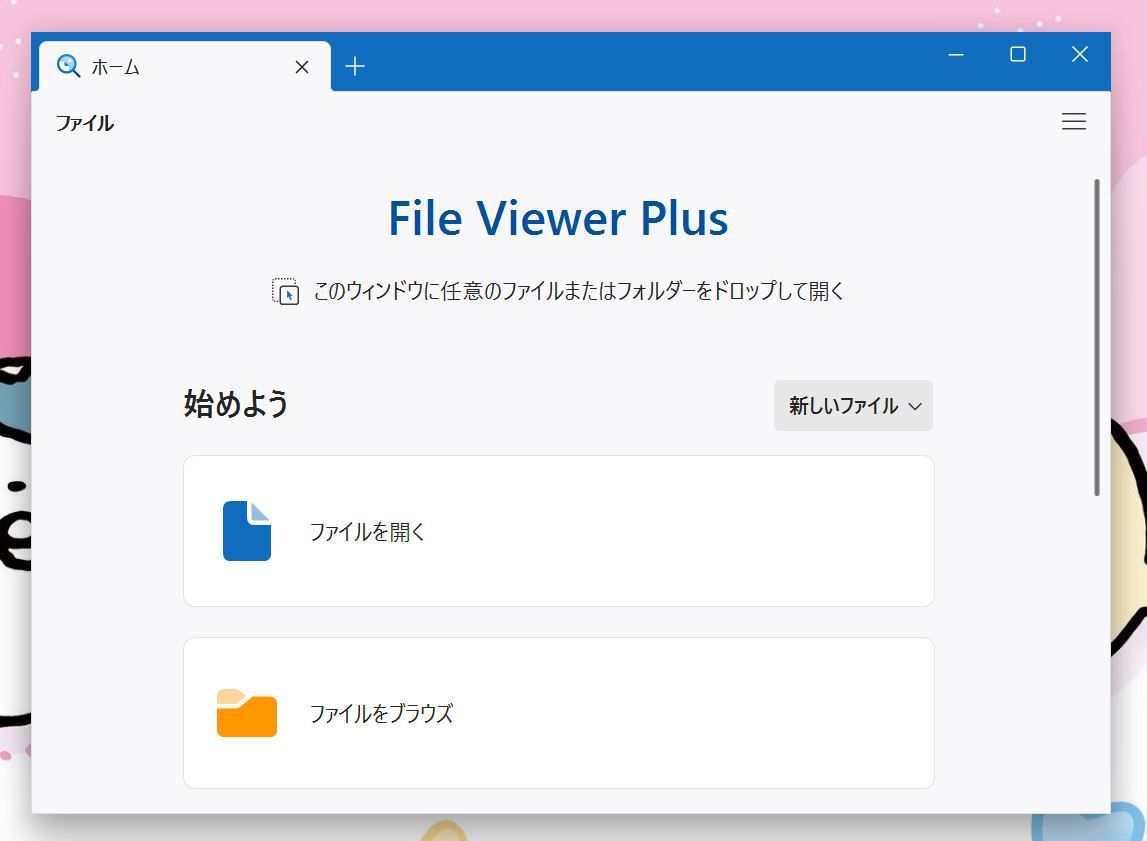Image resolution: width=1147 pixels, height=841 pixels.
Task: Close the ホーム tab
Action: (x=301, y=67)
